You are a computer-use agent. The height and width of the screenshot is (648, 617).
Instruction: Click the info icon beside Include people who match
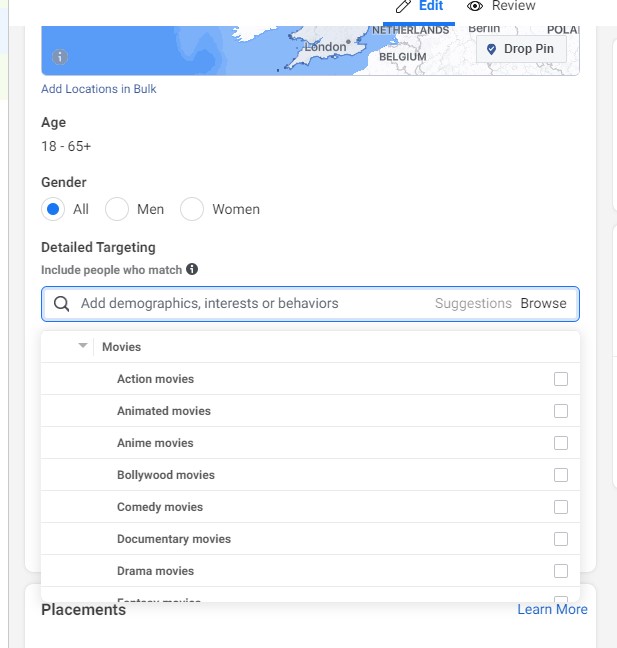192,269
